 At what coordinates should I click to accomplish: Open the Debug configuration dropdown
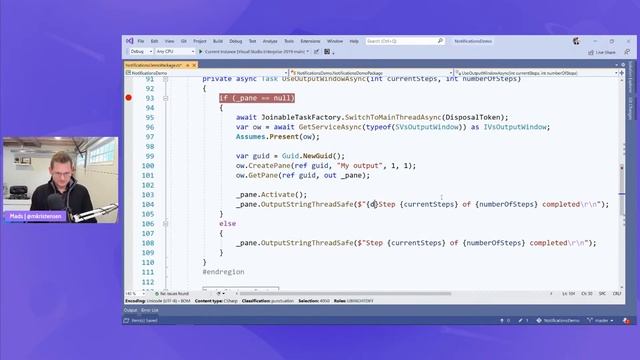coord(141,51)
